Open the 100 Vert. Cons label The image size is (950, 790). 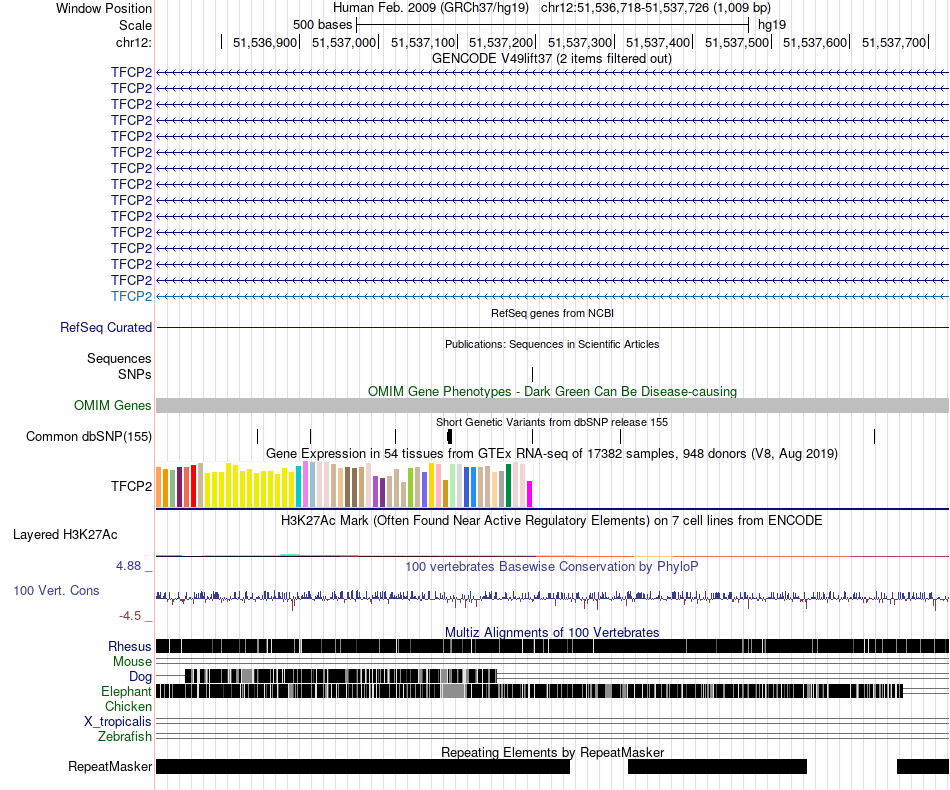coord(56,590)
